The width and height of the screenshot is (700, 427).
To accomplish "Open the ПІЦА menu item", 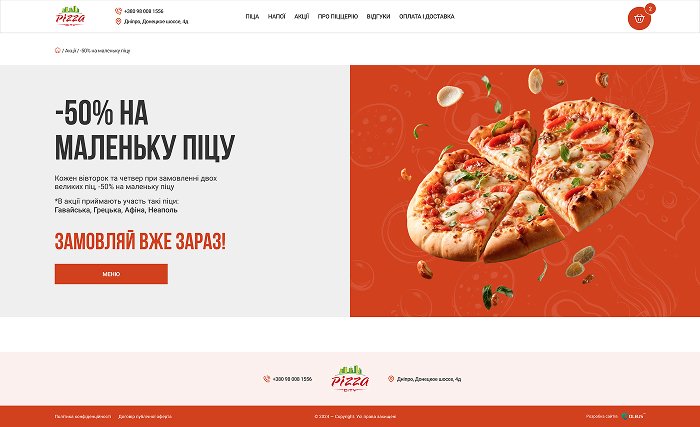I will 252,17.
